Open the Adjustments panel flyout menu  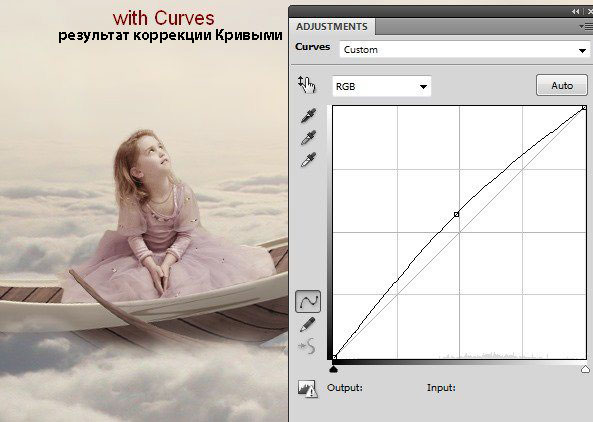click(586, 26)
